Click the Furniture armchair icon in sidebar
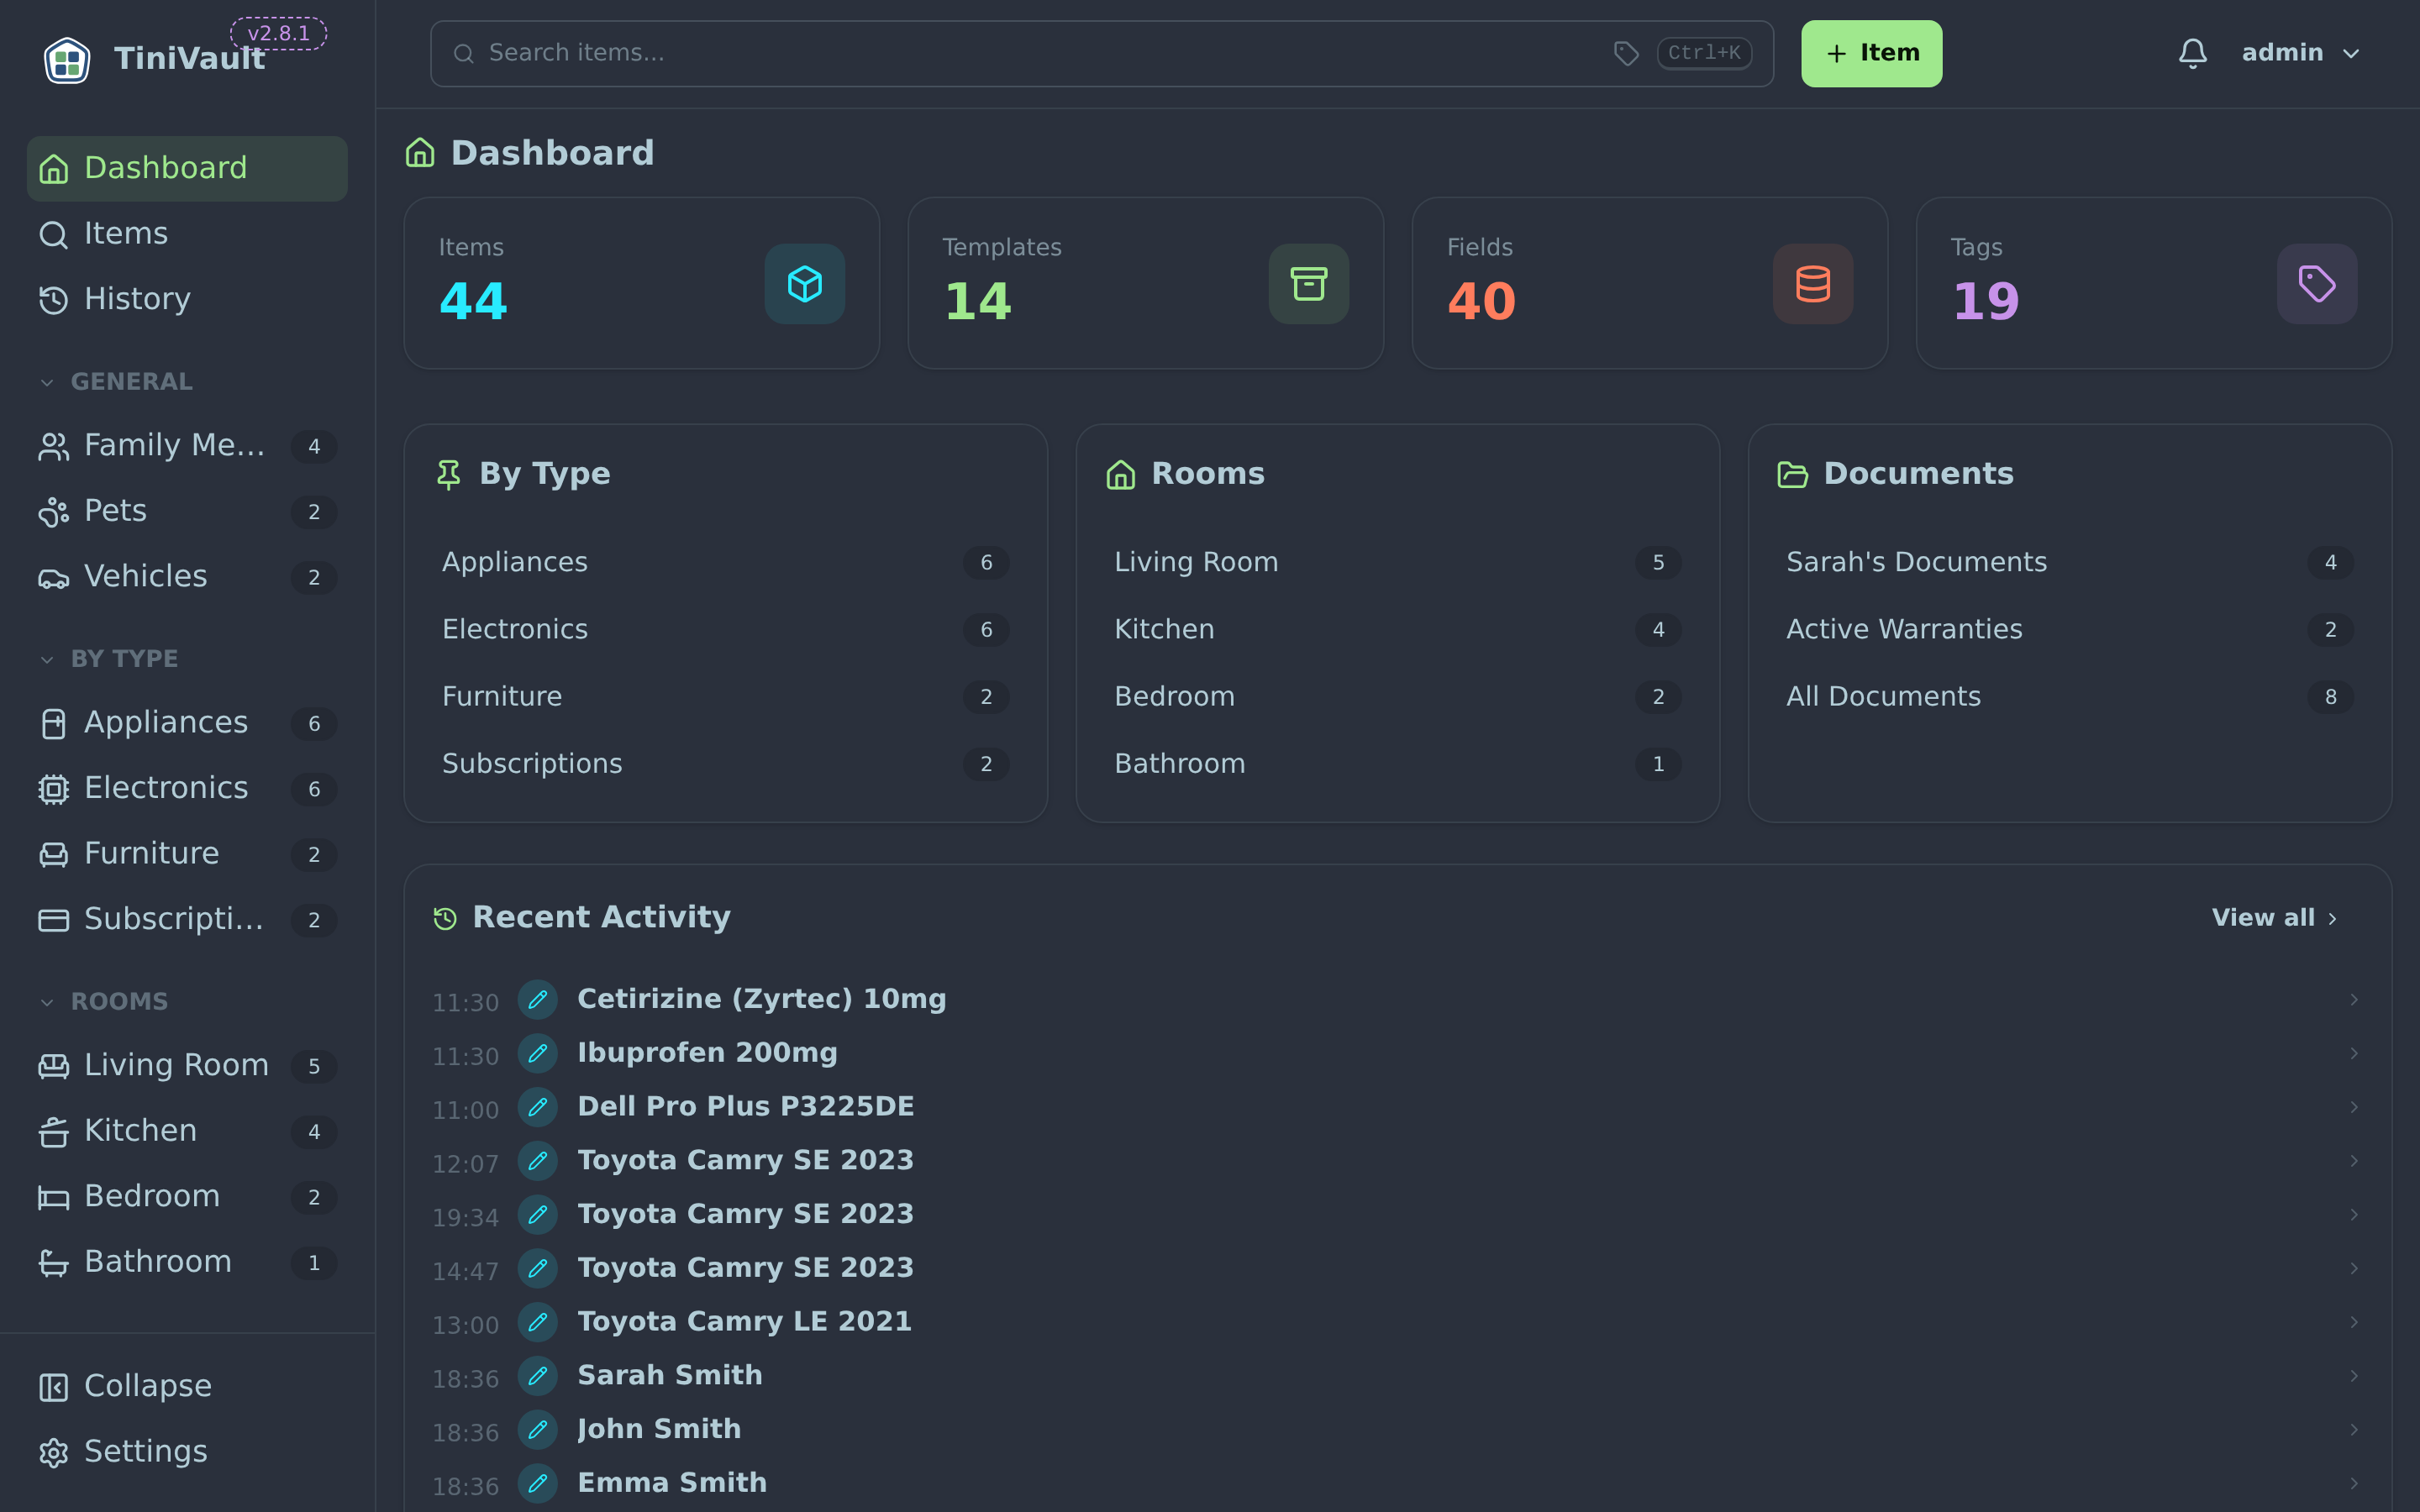The height and width of the screenshot is (1512, 2420). (53, 854)
